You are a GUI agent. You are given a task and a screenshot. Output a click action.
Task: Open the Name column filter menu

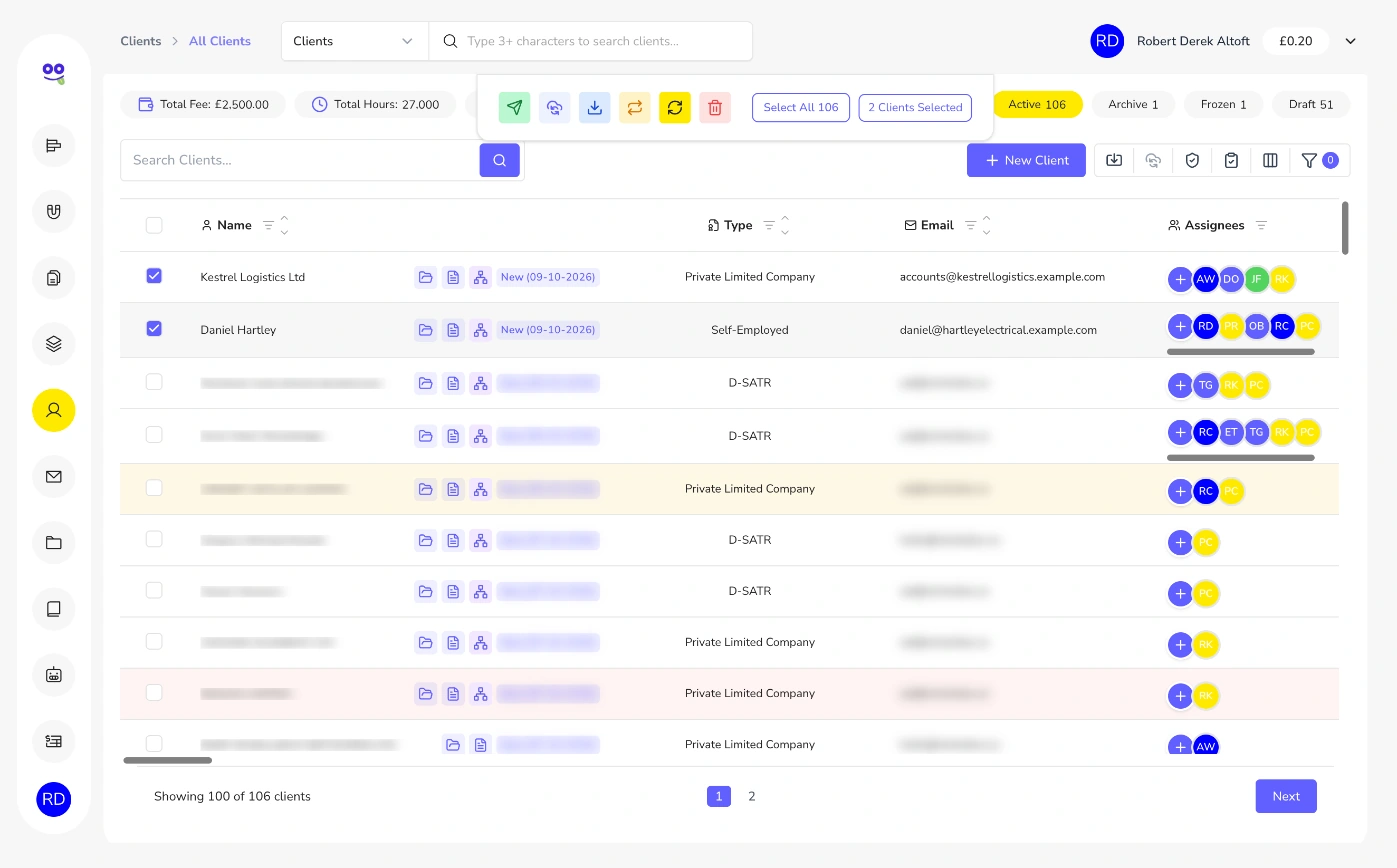(268, 226)
